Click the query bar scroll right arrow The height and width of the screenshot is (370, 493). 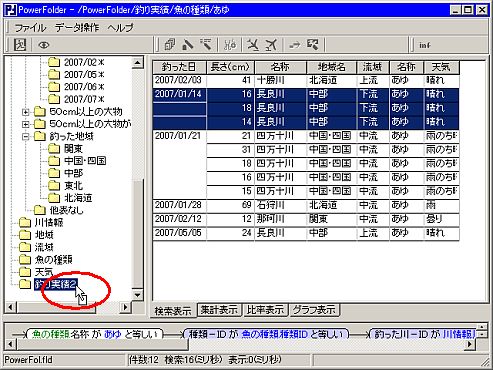(x=469, y=344)
